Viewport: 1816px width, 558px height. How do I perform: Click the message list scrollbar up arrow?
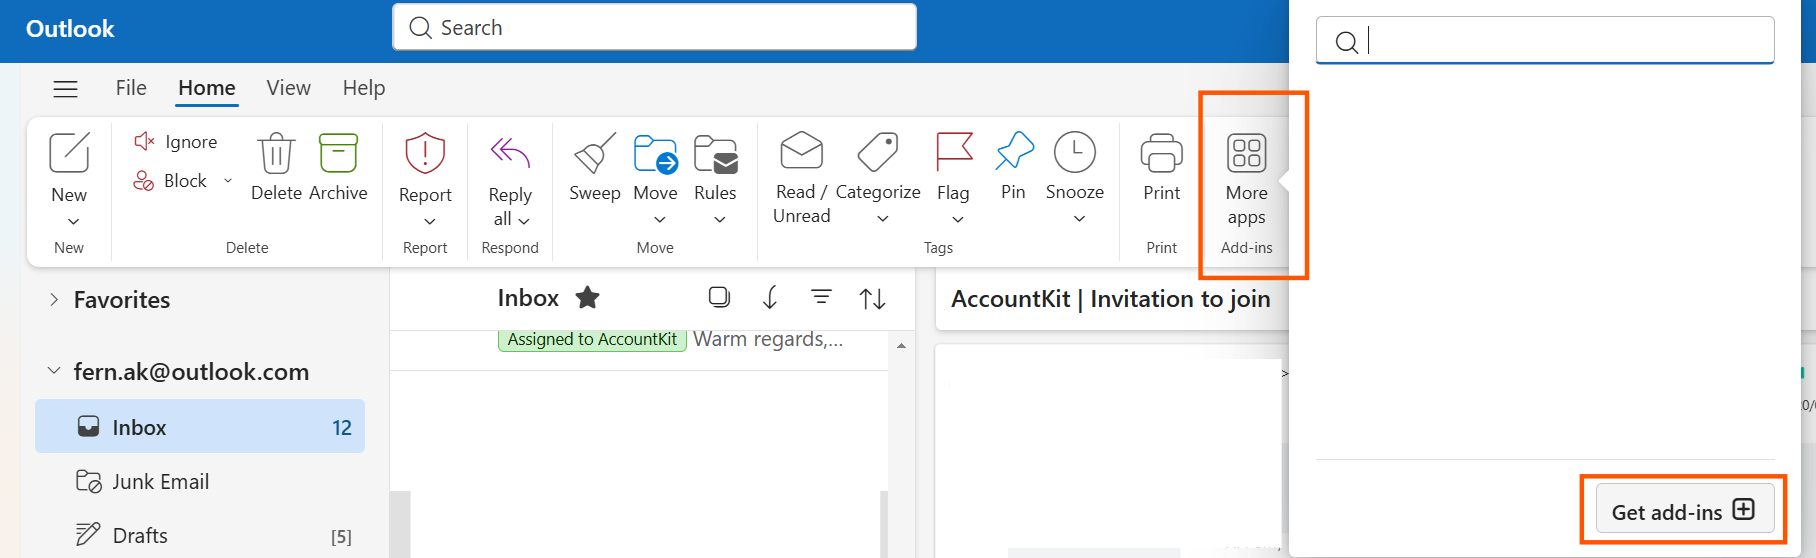(x=901, y=346)
